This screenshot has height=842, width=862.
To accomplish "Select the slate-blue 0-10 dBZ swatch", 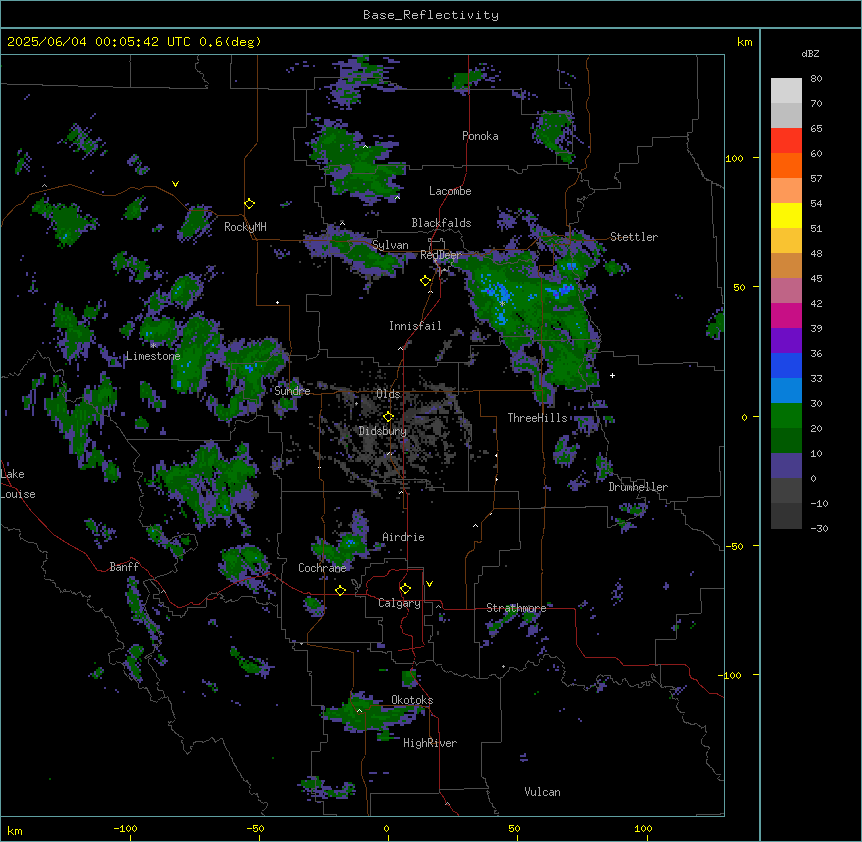I will point(786,466).
